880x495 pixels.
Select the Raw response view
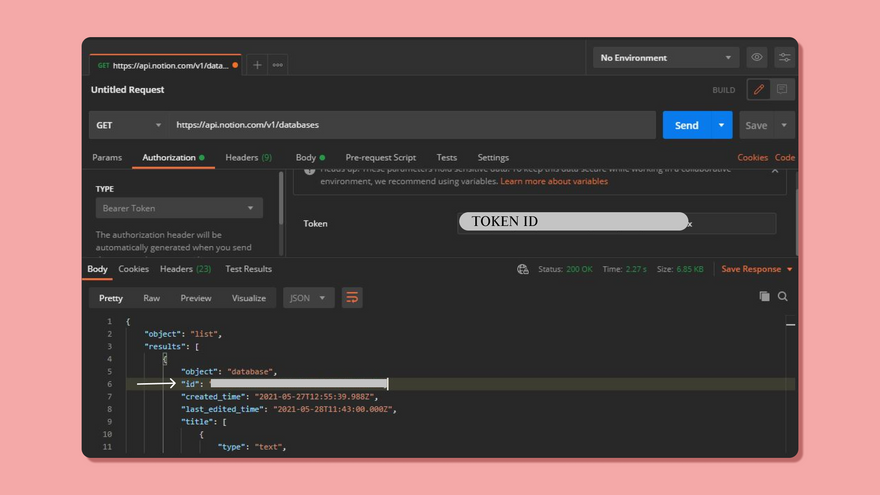coord(151,298)
